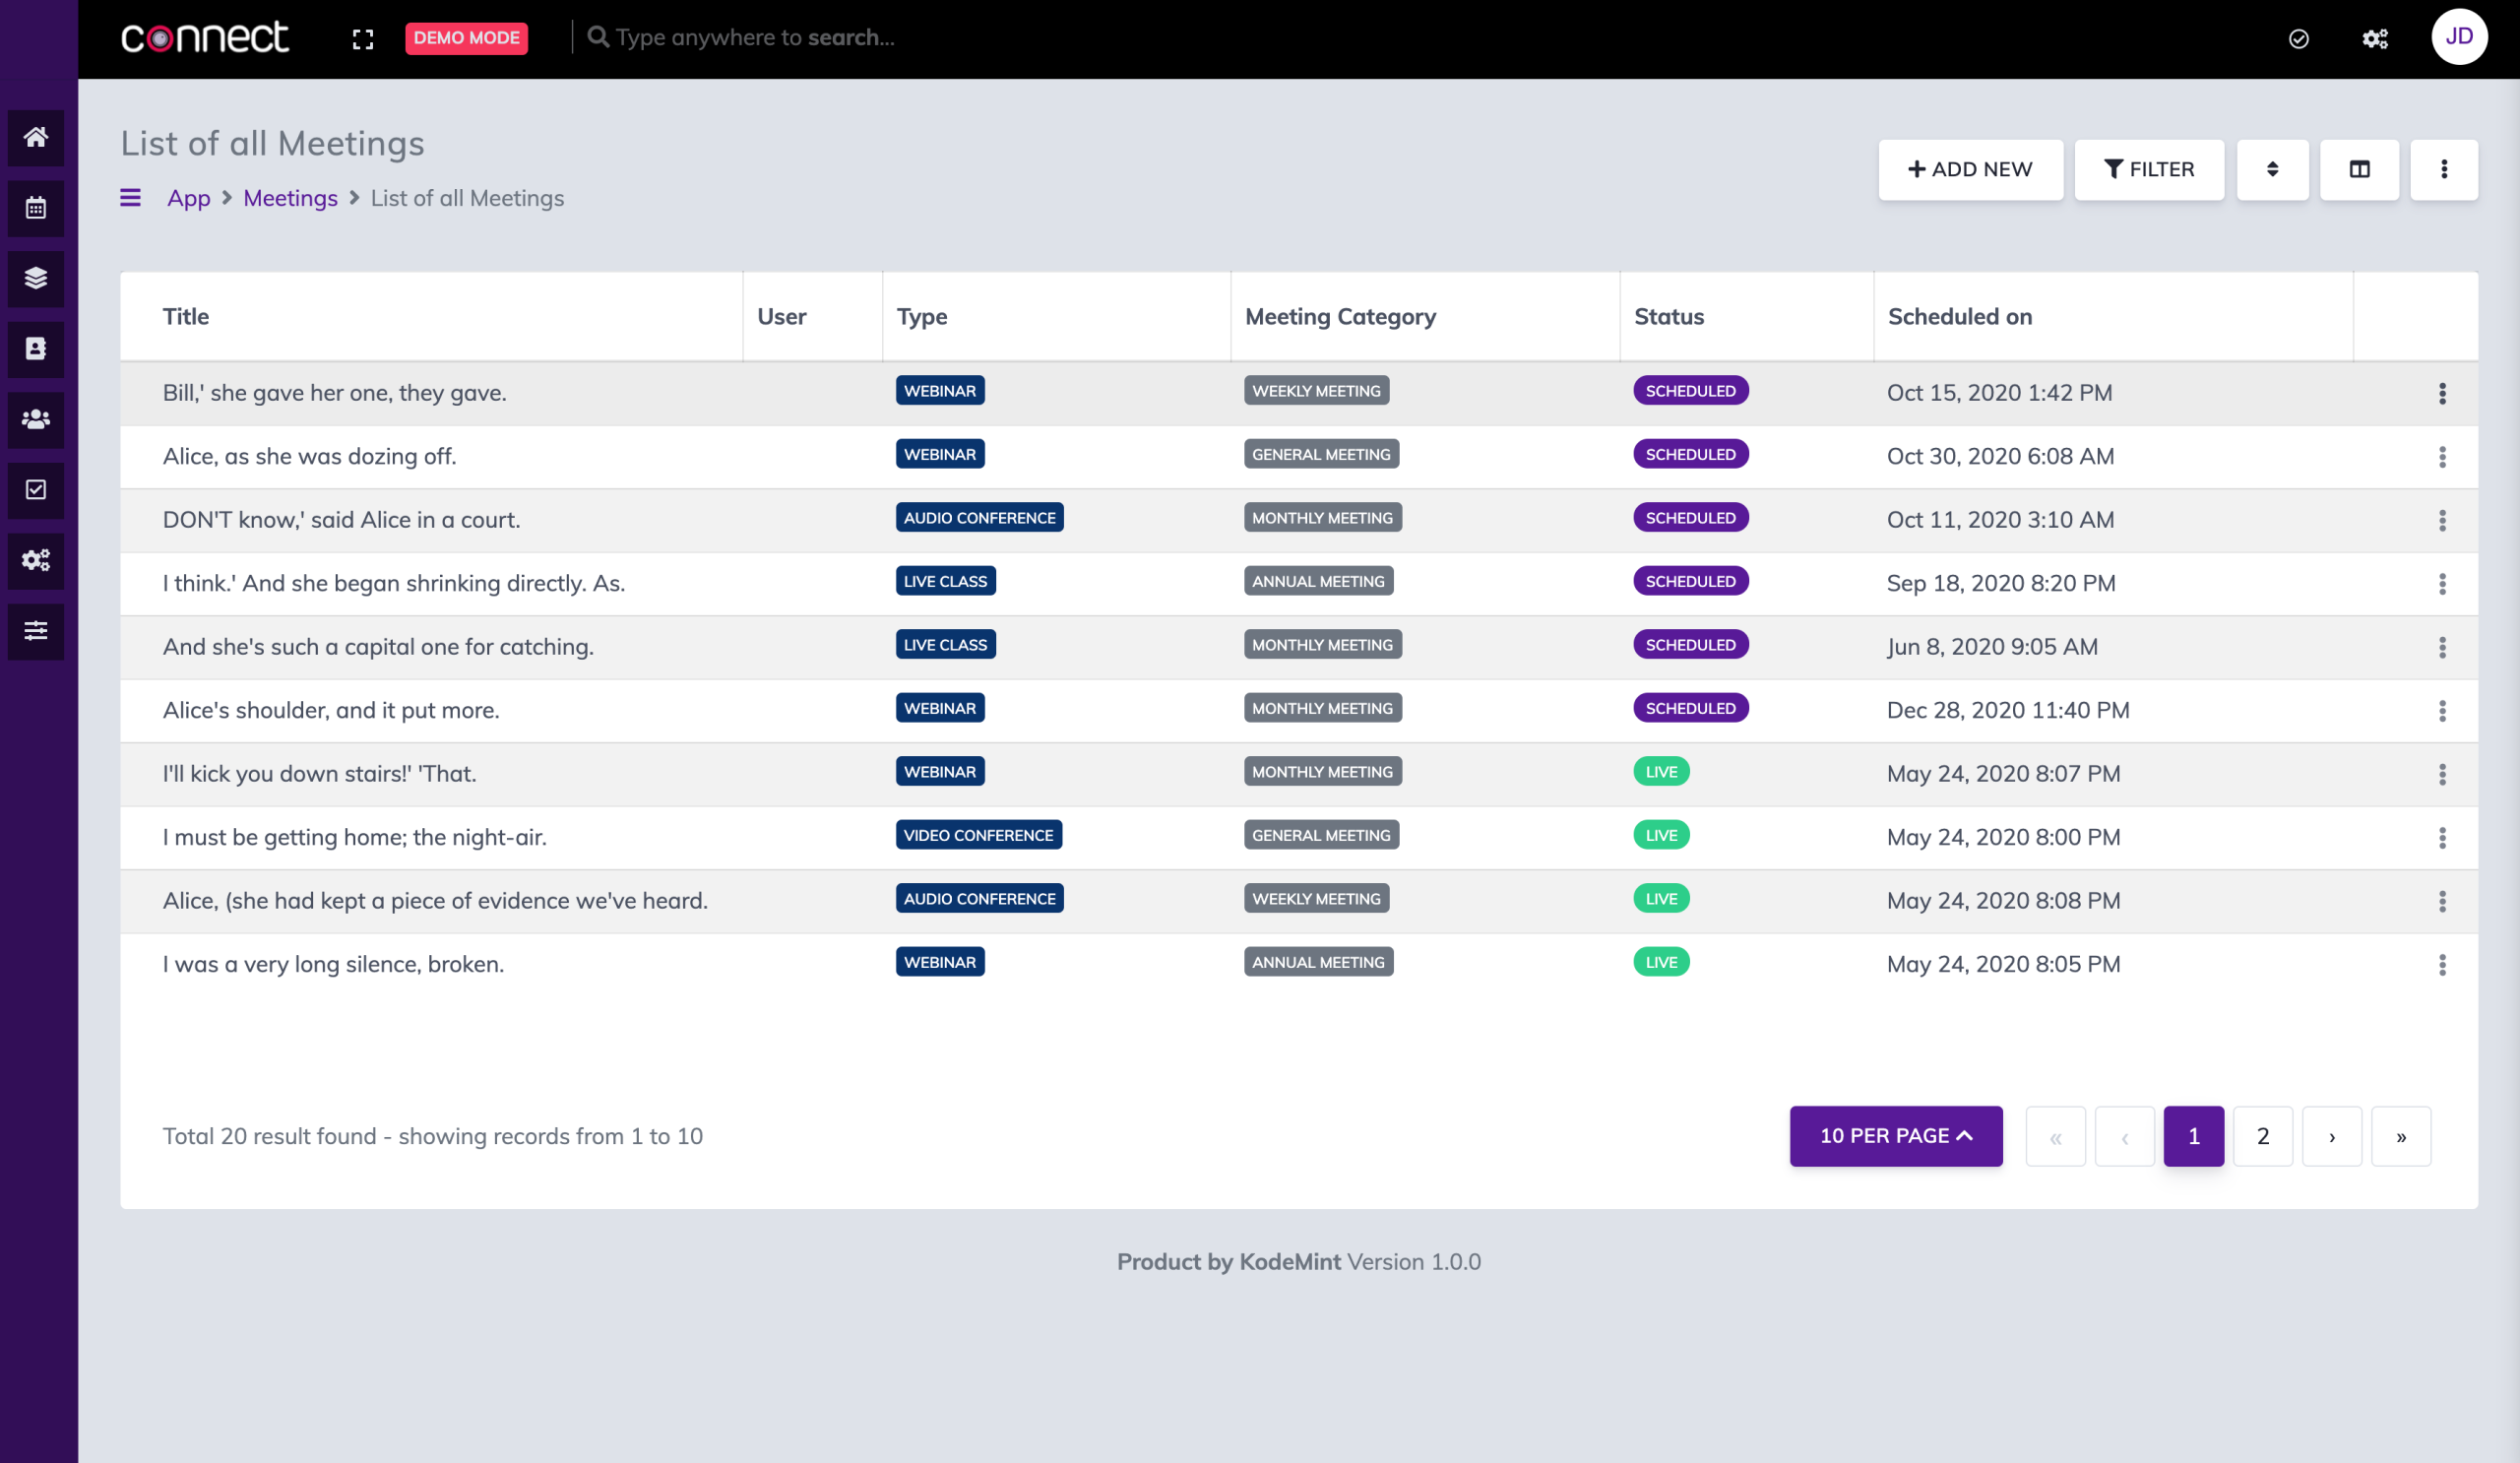Viewport: 2520px width, 1463px height.
Task: Open the 10 PER PAGE dropdown
Action: (1895, 1136)
